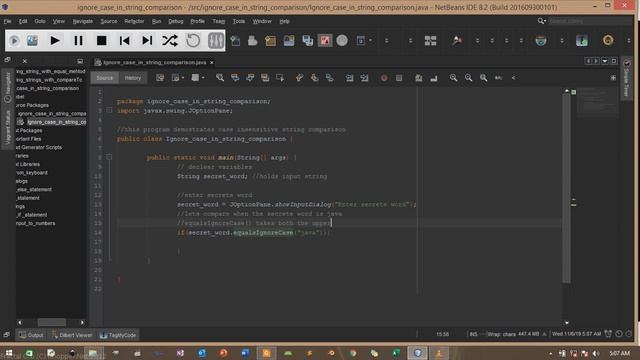640x360 pixels.
Task: Collapse the import fold marker
Action: coord(109,110)
